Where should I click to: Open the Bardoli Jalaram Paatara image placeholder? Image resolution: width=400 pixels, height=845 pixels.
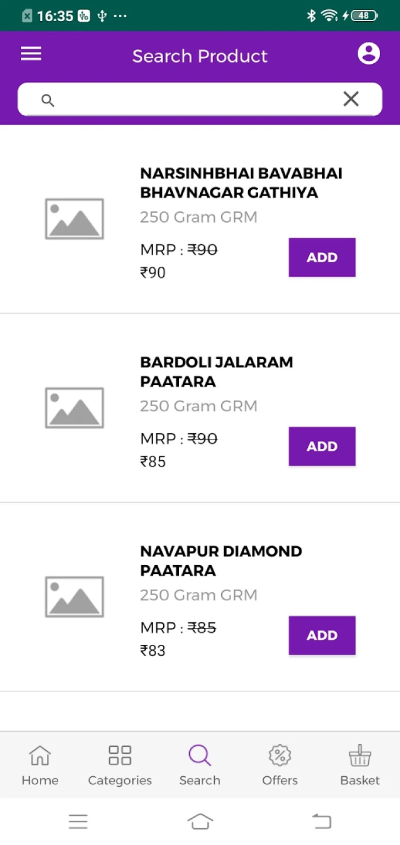click(74, 408)
